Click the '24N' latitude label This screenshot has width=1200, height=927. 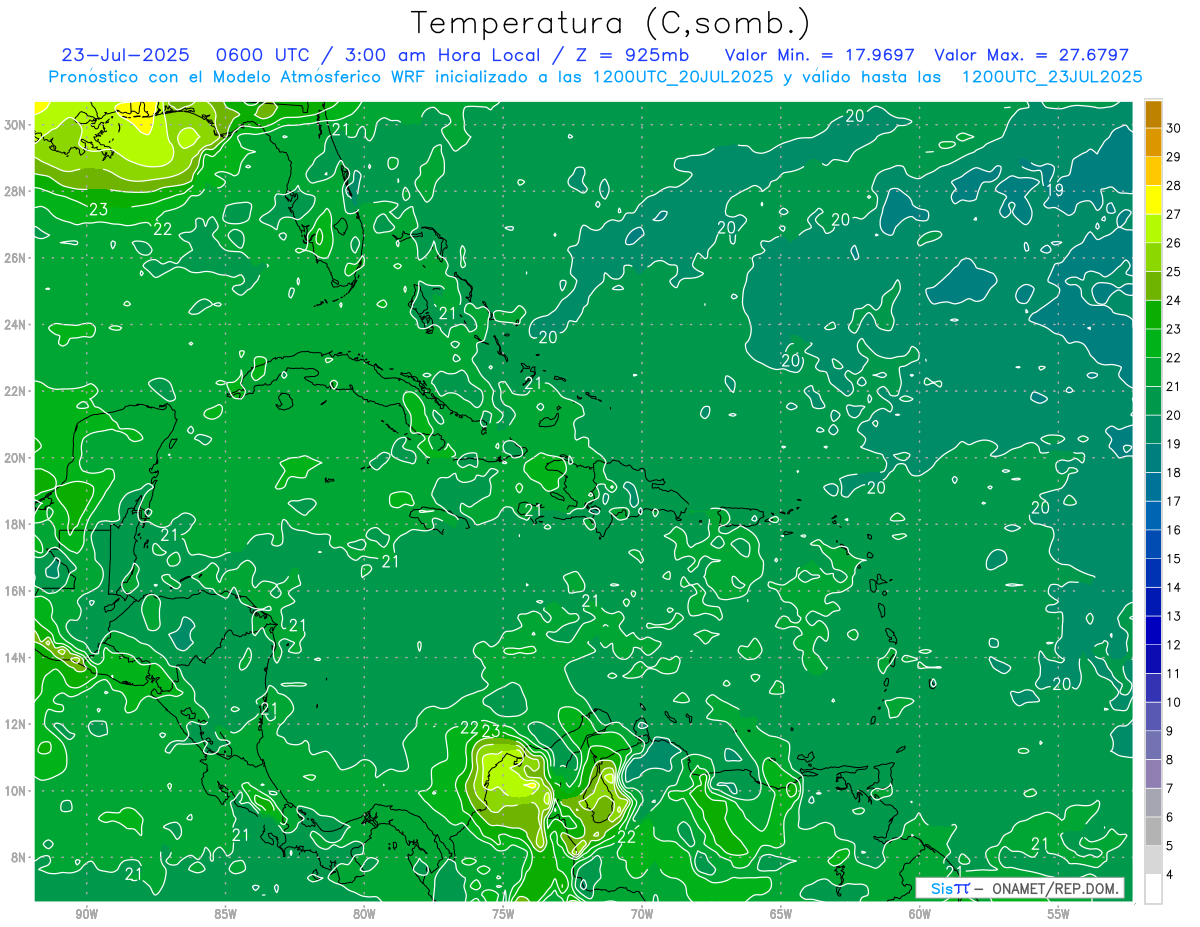point(16,325)
